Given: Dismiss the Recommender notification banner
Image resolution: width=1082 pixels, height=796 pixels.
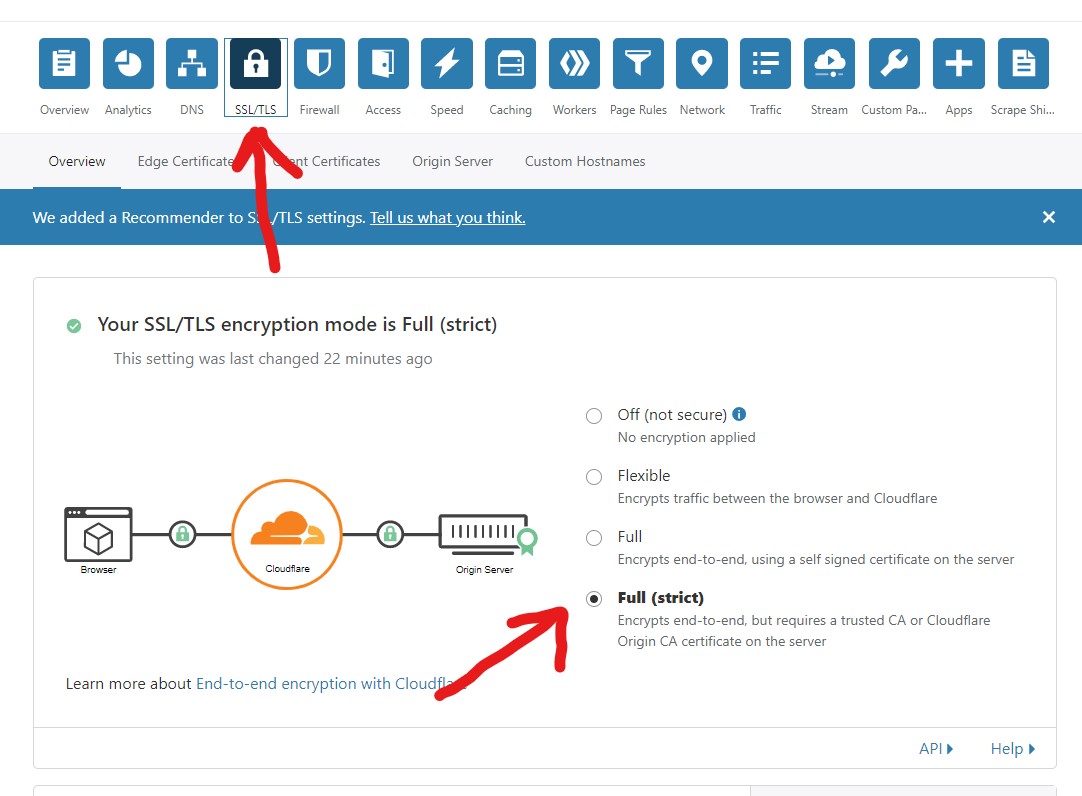Looking at the screenshot, I should point(1049,217).
